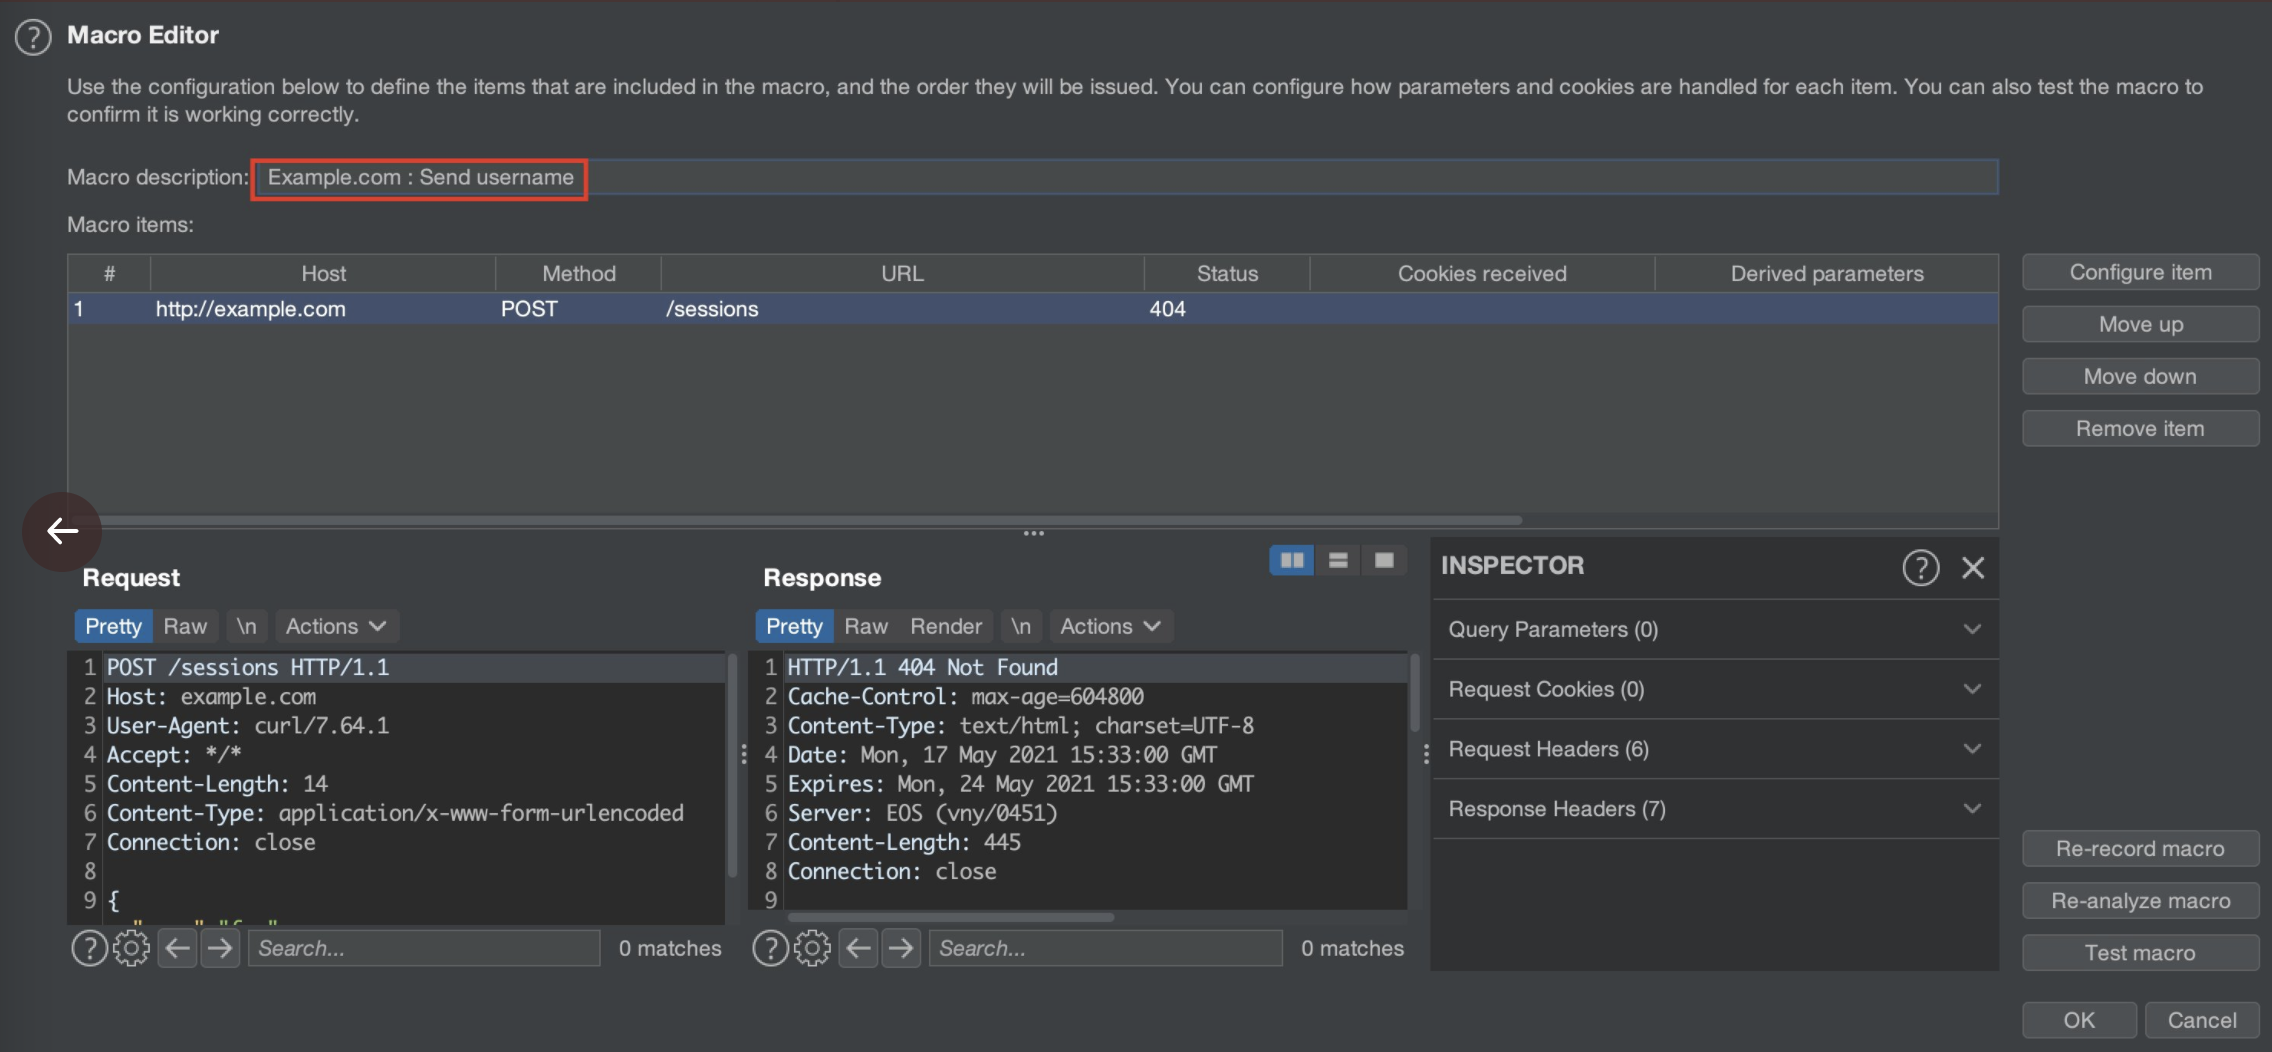Viewport: 2272px width, 1052px height.
Task: Switch Response view to Pretty tab
Action: point(794,627)
